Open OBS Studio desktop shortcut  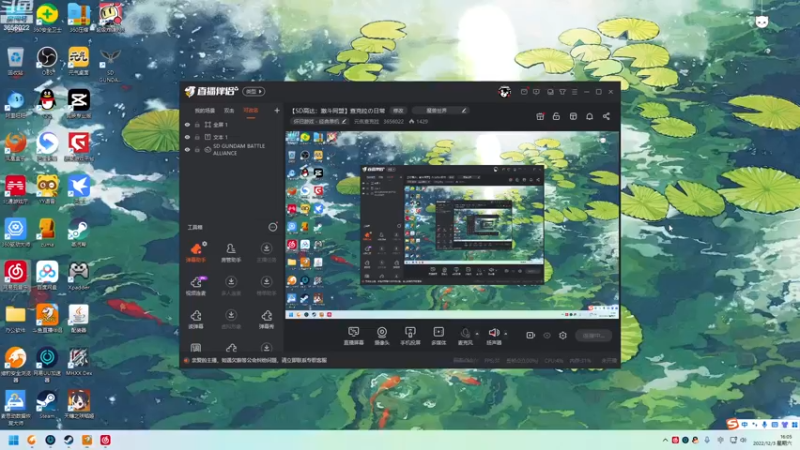(47, 61)
